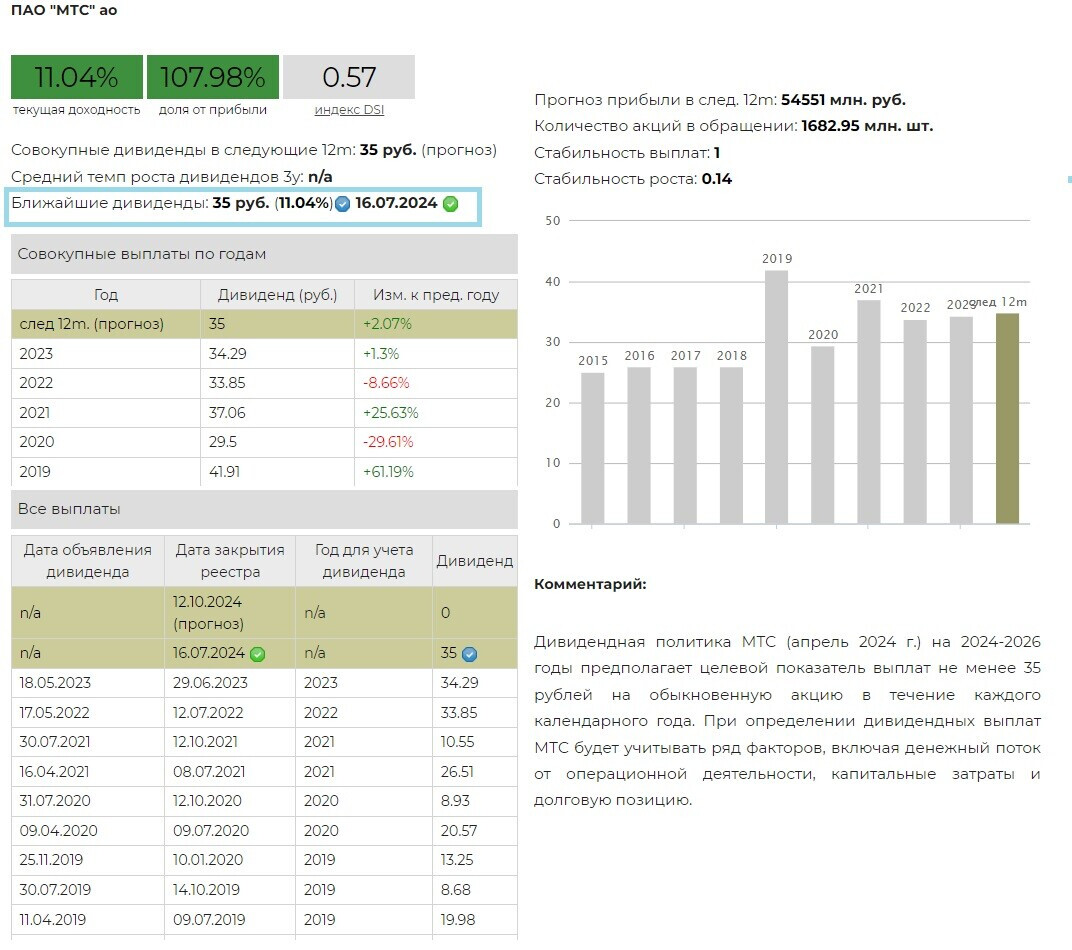Viewport: 1072px width, 950px height.
Task: Collapse the Все выплаты section header
Action: (264, 509)
